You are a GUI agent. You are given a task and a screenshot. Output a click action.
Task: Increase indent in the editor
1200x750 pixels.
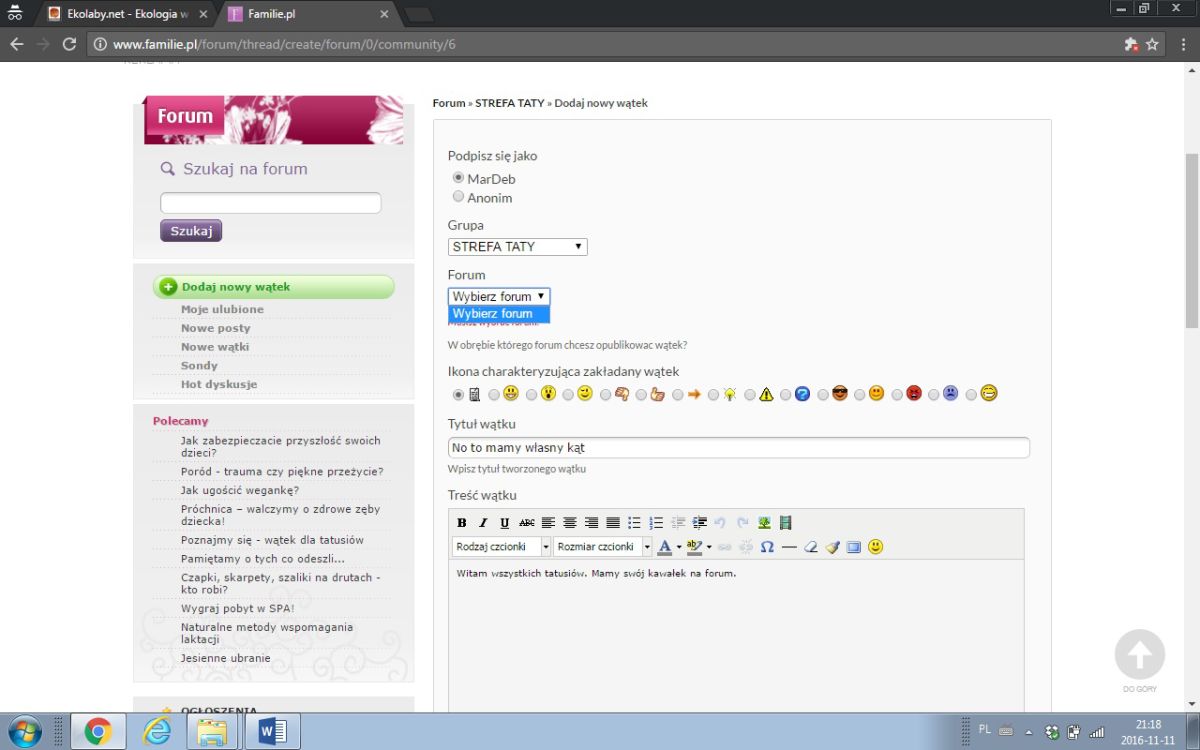pos(699,523)
